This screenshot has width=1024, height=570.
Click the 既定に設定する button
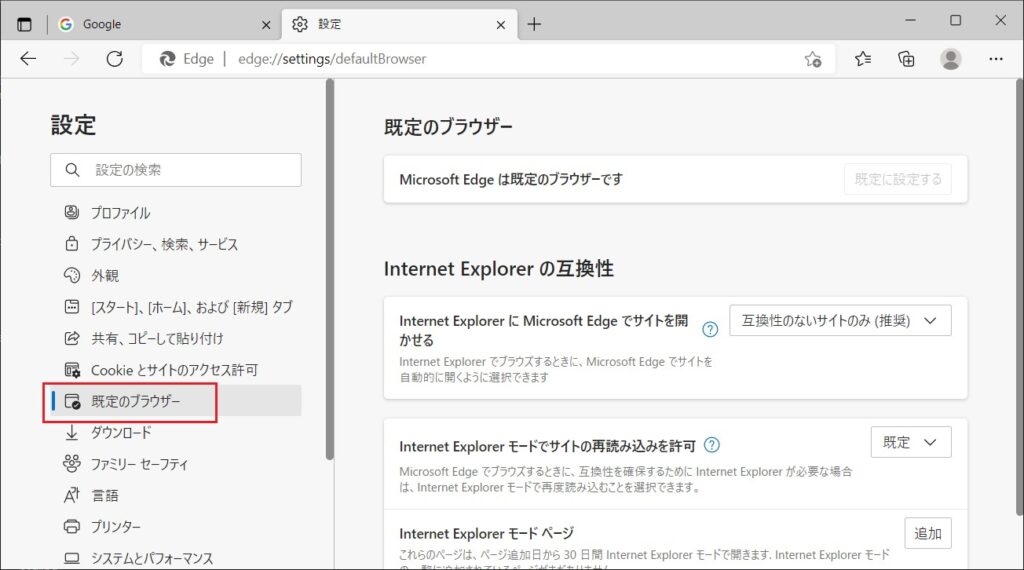(898, 179)
